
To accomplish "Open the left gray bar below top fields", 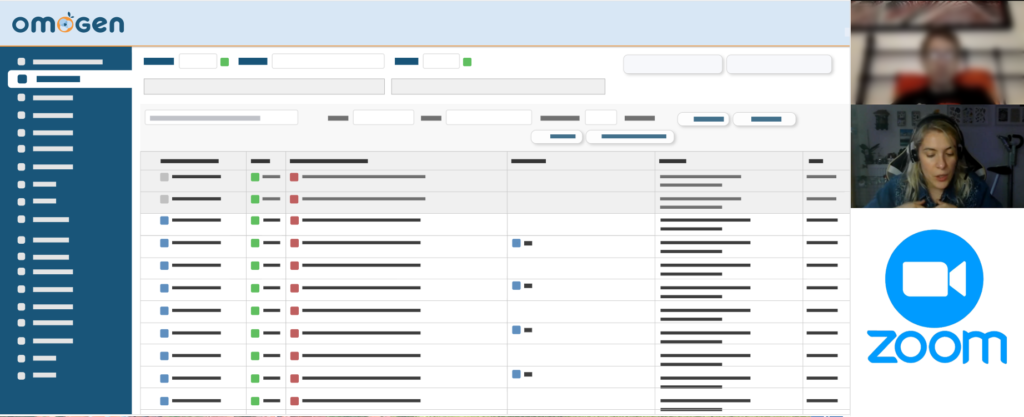I will 264,87.
